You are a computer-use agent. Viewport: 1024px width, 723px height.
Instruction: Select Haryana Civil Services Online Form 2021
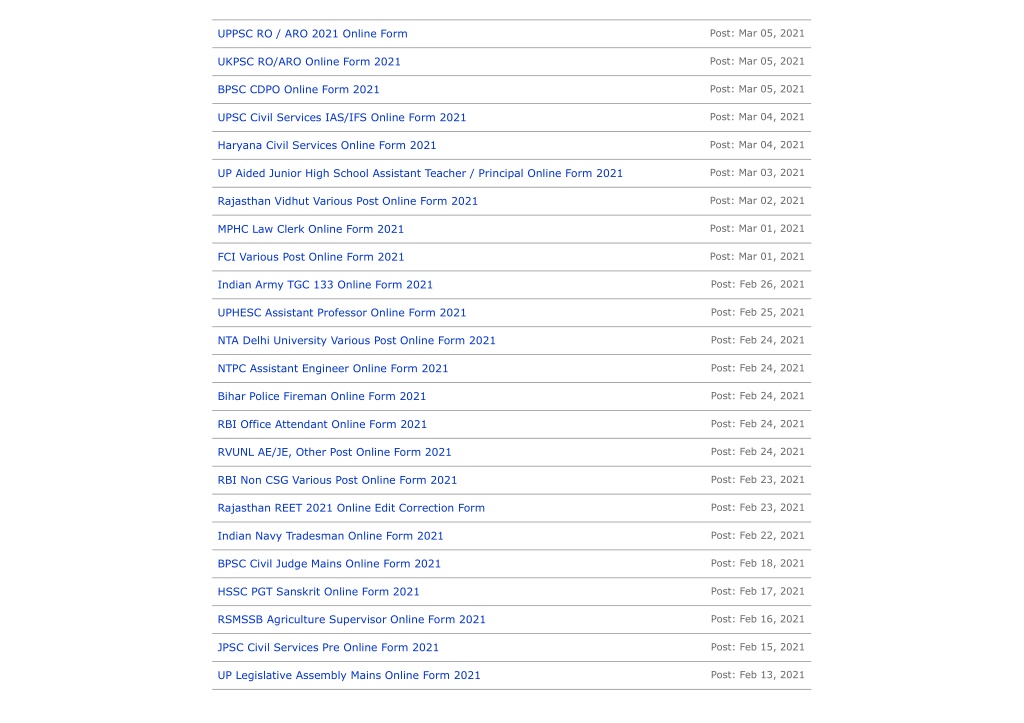tap(327, 146)
